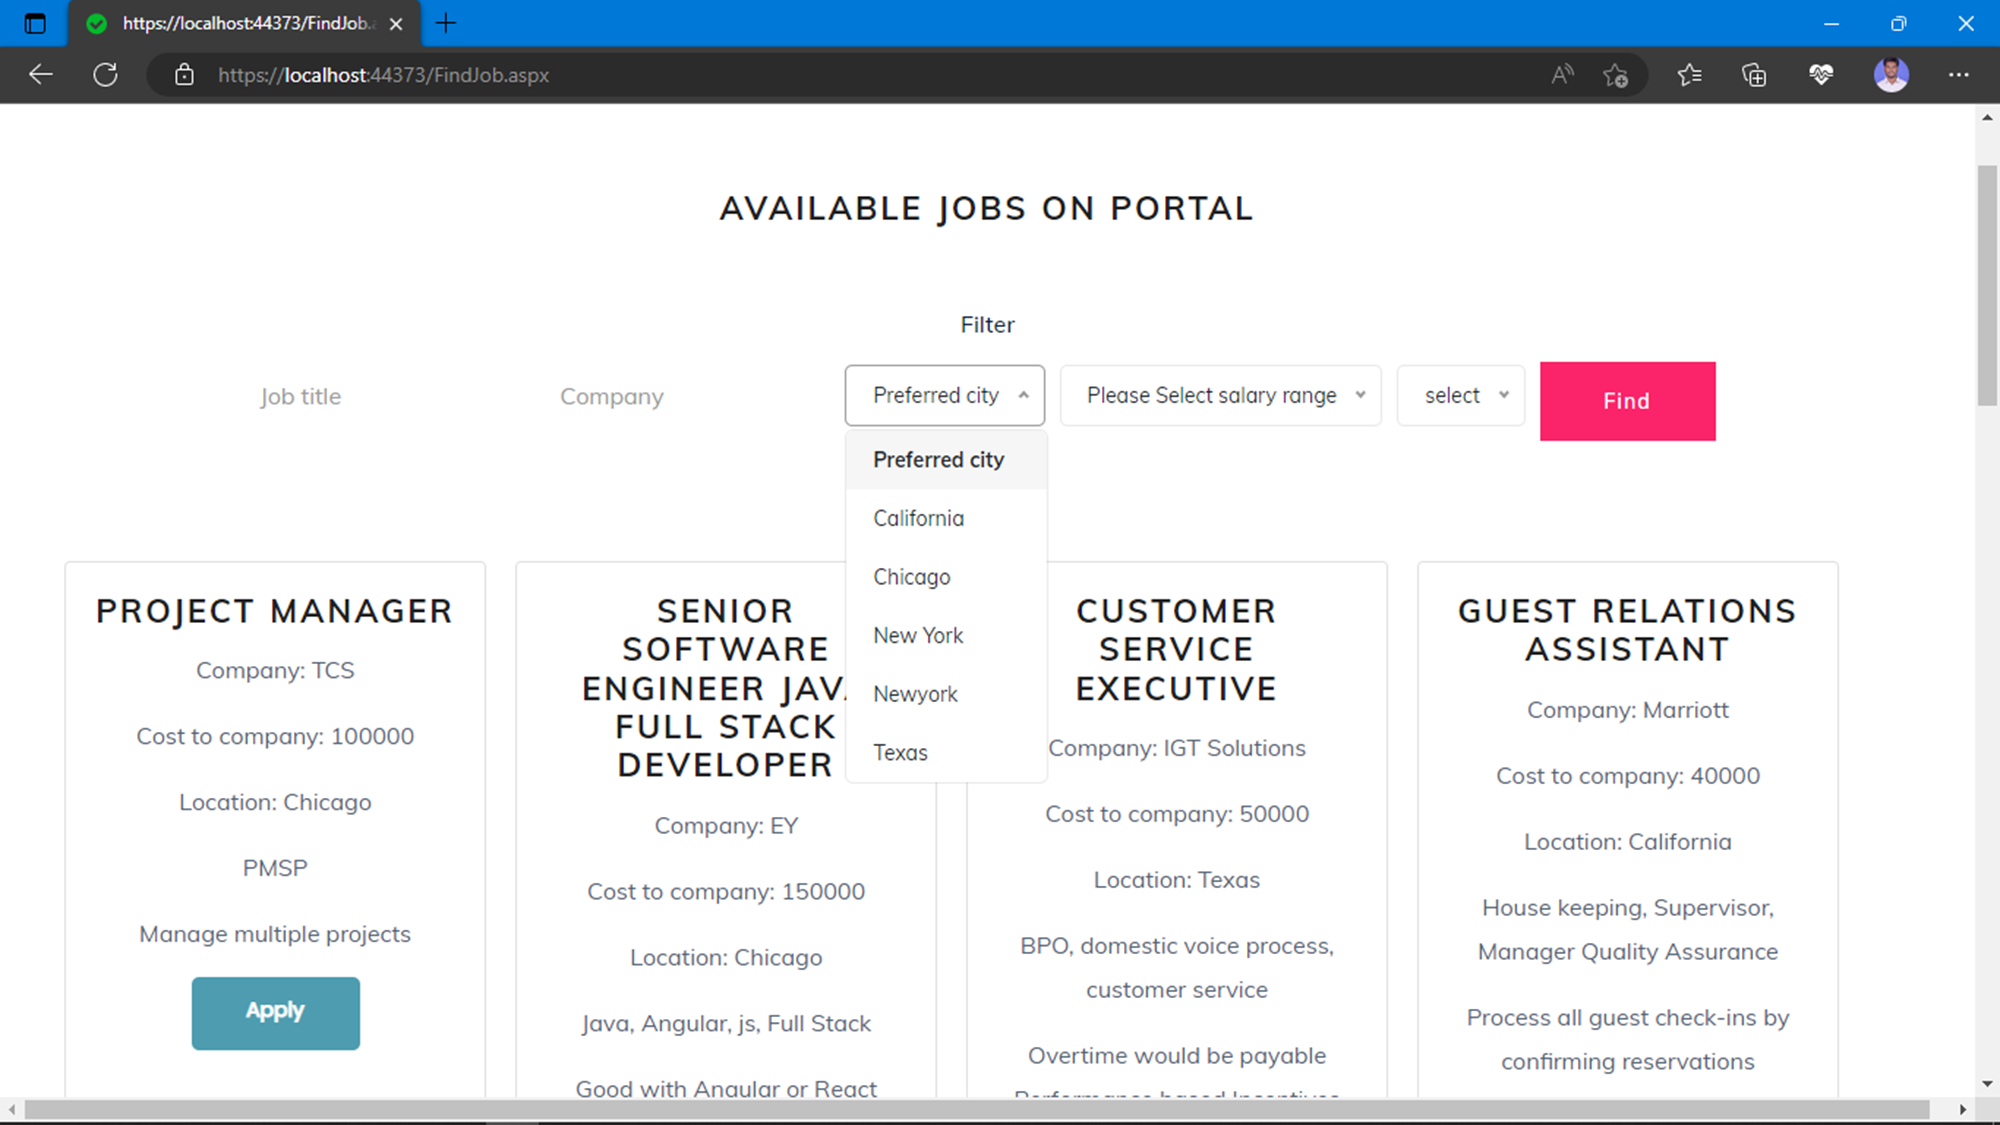Click 'Location: California' text
Image resolution: width=2000 pixels, height=1125 pixels.
click(x=1627, y=842)
